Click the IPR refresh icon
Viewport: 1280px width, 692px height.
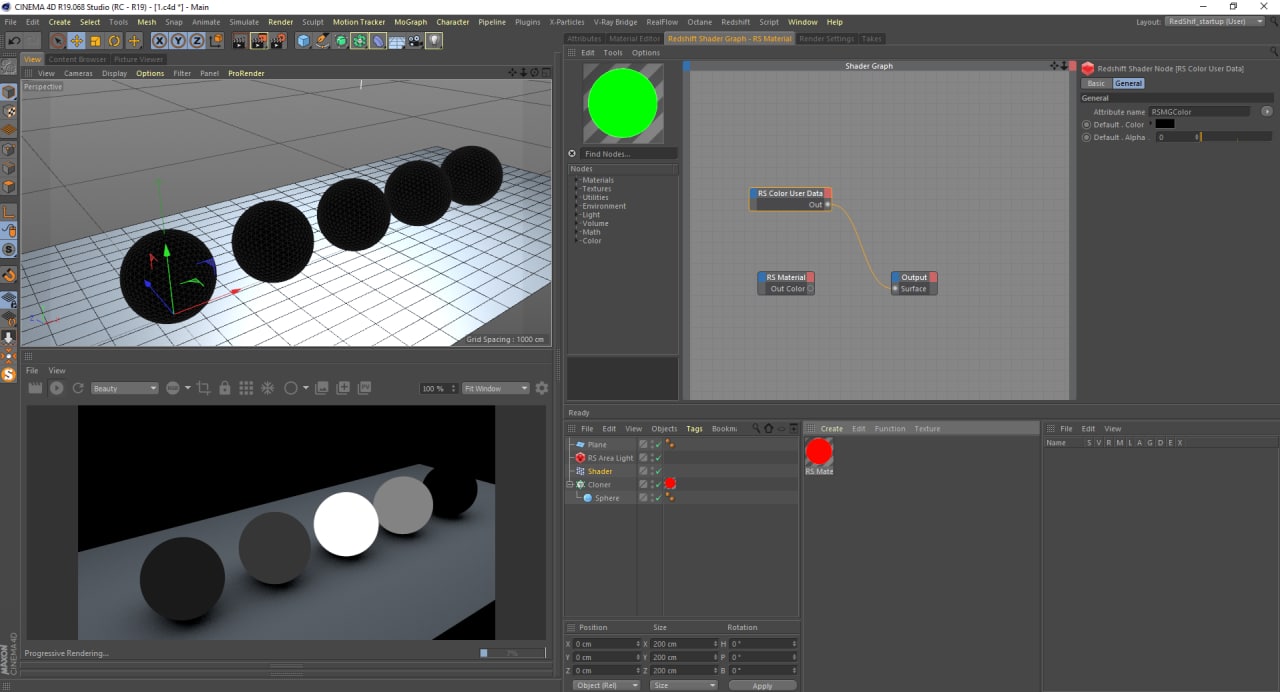[x=78, y=388]
